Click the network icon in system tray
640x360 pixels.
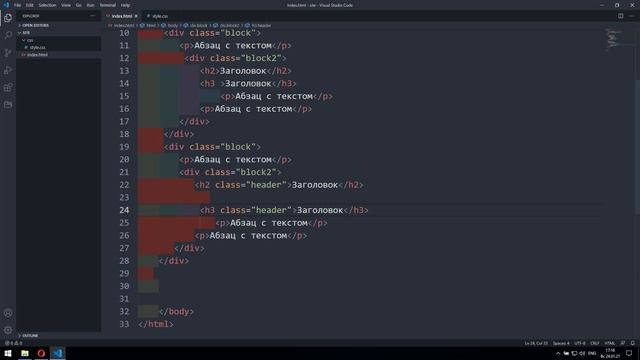click(x=574, y=353)
